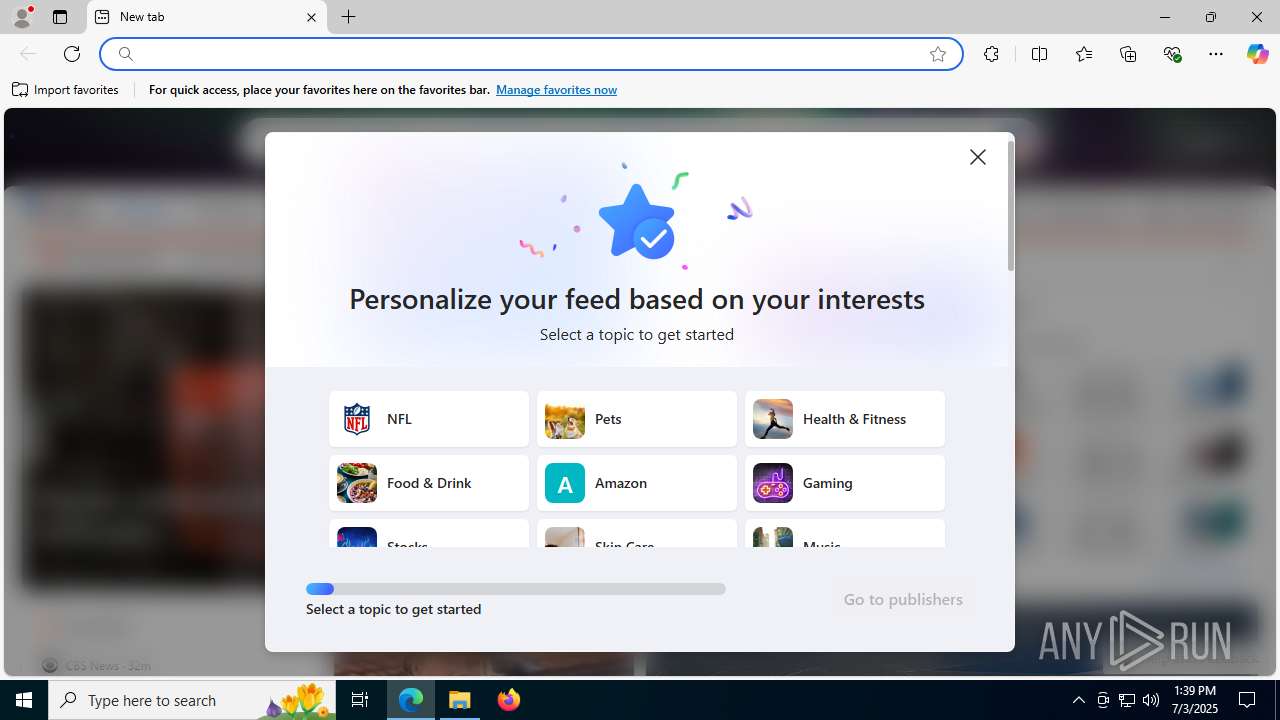The width and height of the screenshot is (1280, 720).
Task: Click the topic selection progress bar
Action: point(516,589)
